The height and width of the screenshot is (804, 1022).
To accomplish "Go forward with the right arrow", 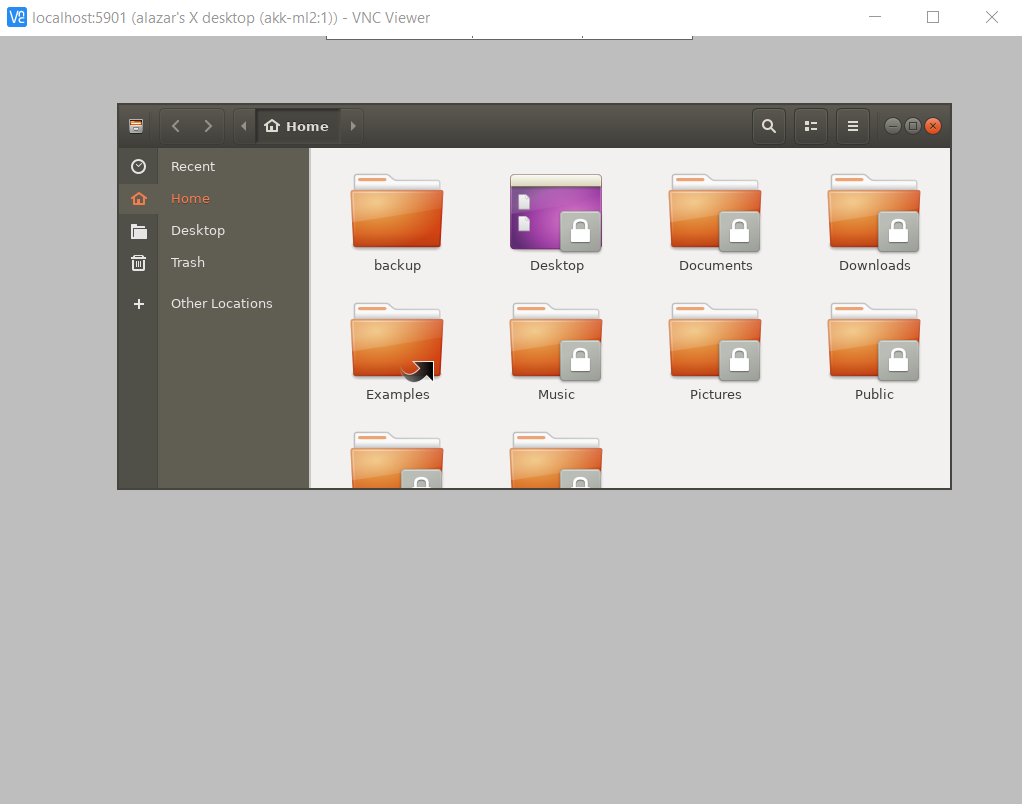I will pos(208,126).
